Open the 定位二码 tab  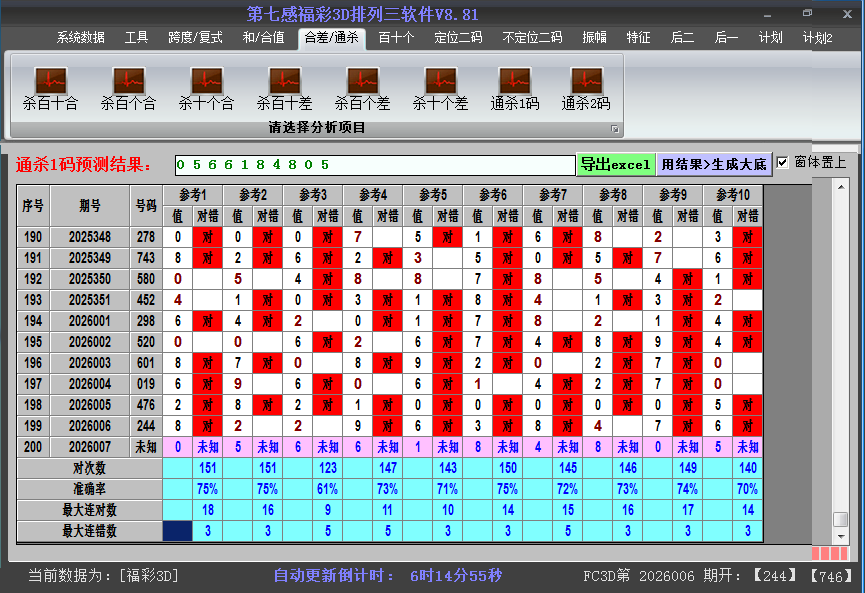[458, 38]
